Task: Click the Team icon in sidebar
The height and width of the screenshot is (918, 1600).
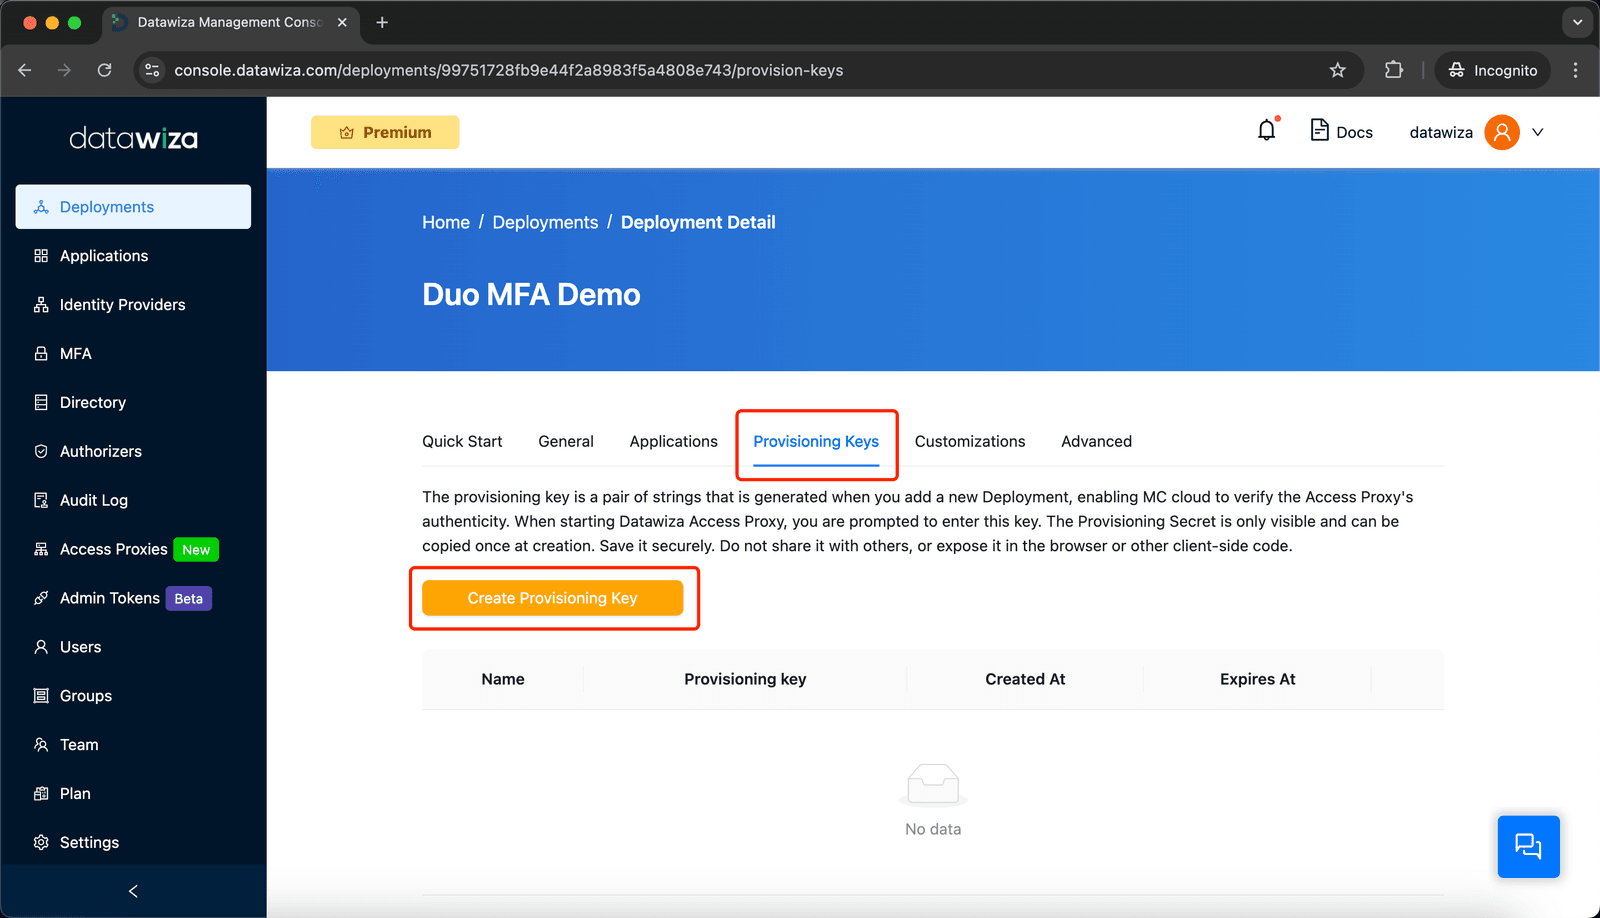Action: coord(41,745)
